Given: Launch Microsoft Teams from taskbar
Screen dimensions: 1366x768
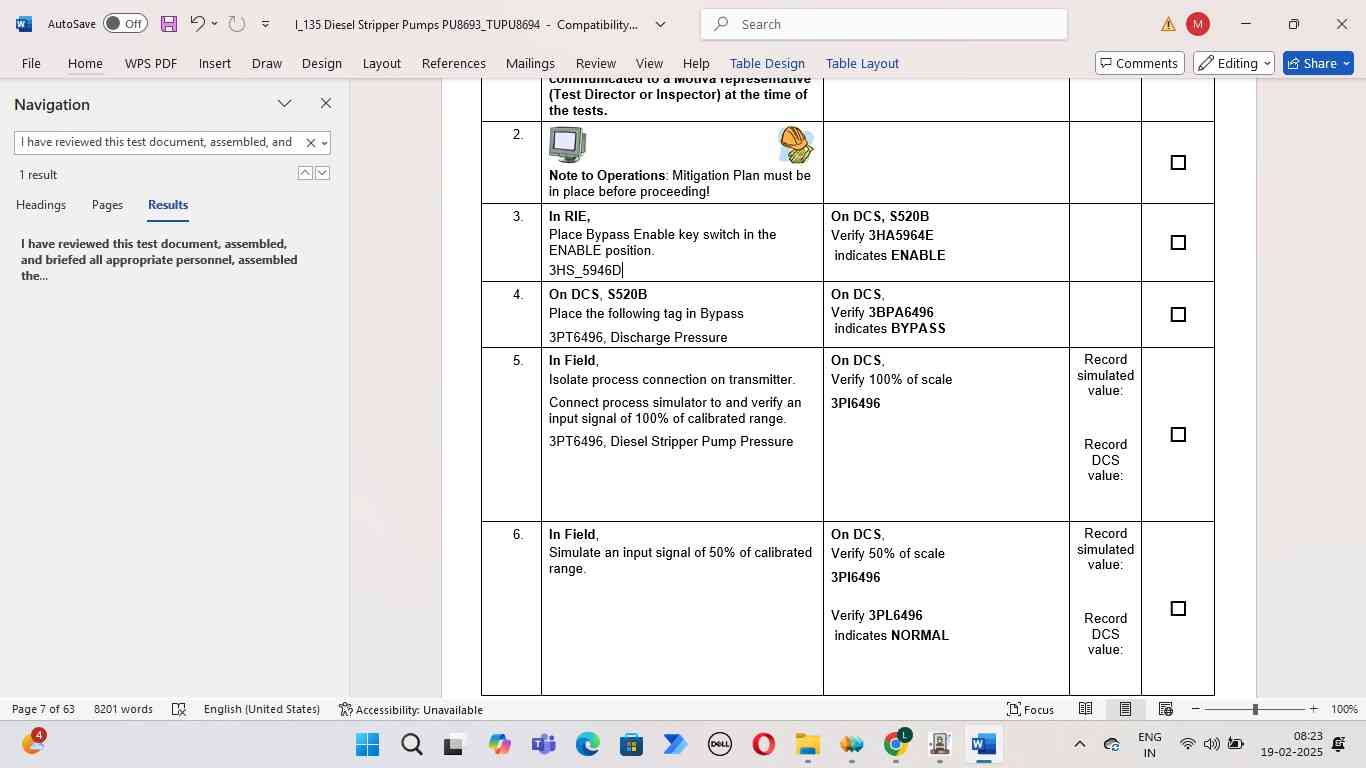Looking at the screenshot, I should (x=543, y=745).
